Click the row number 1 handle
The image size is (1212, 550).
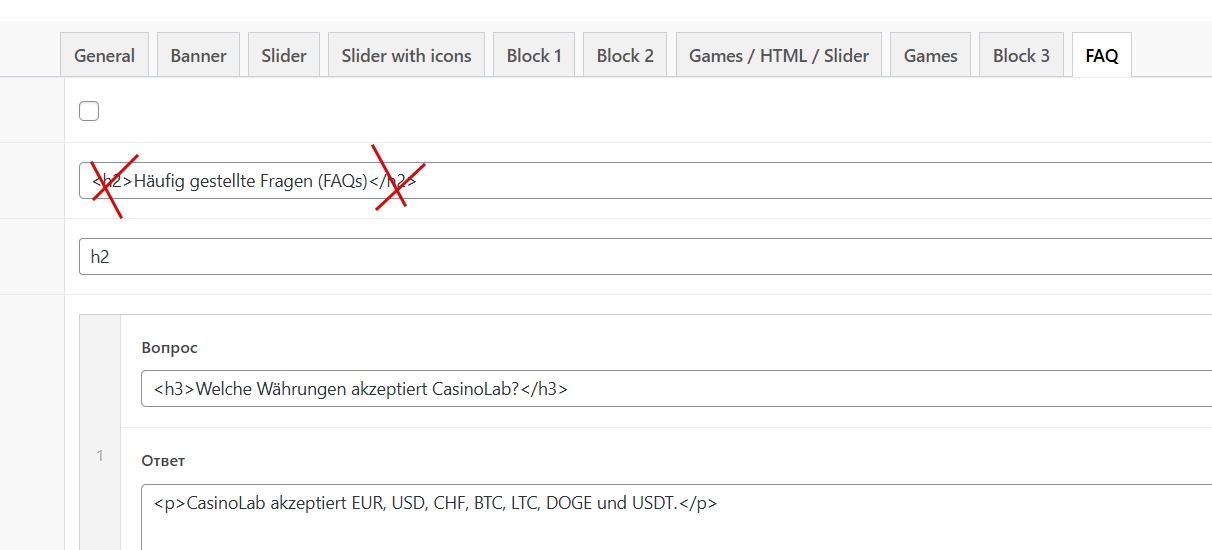[x=100, y=456]
